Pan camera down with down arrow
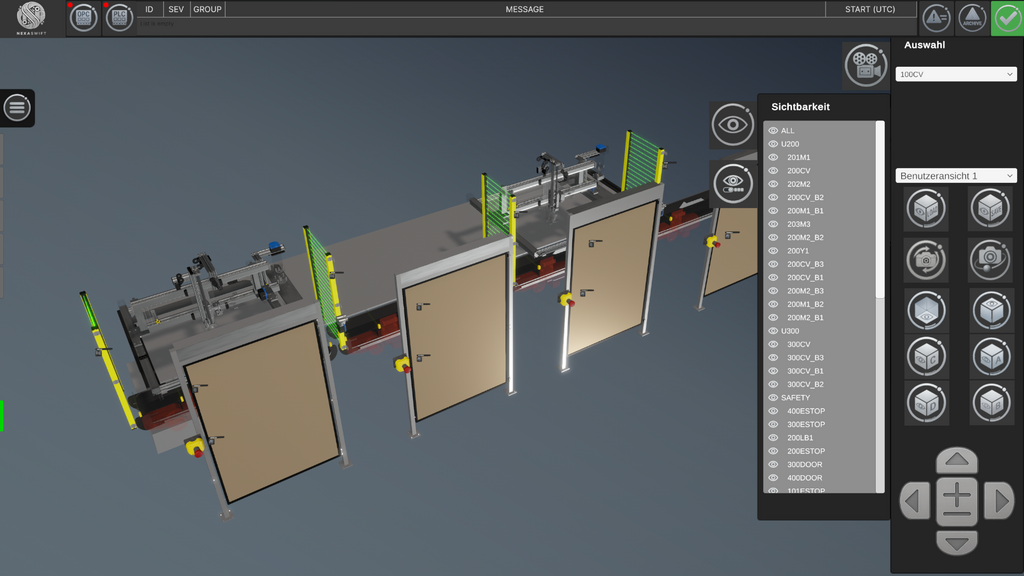 pyautogui.click(x=957, y=542)
